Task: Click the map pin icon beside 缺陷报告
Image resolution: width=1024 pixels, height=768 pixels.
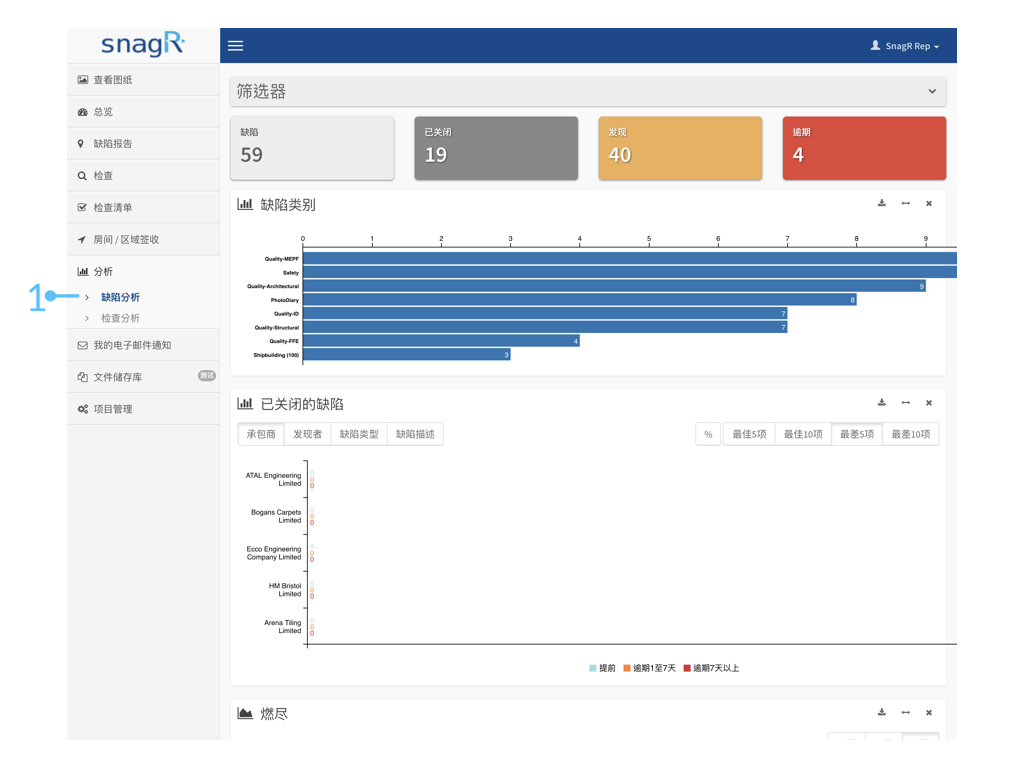Action: 81,144
